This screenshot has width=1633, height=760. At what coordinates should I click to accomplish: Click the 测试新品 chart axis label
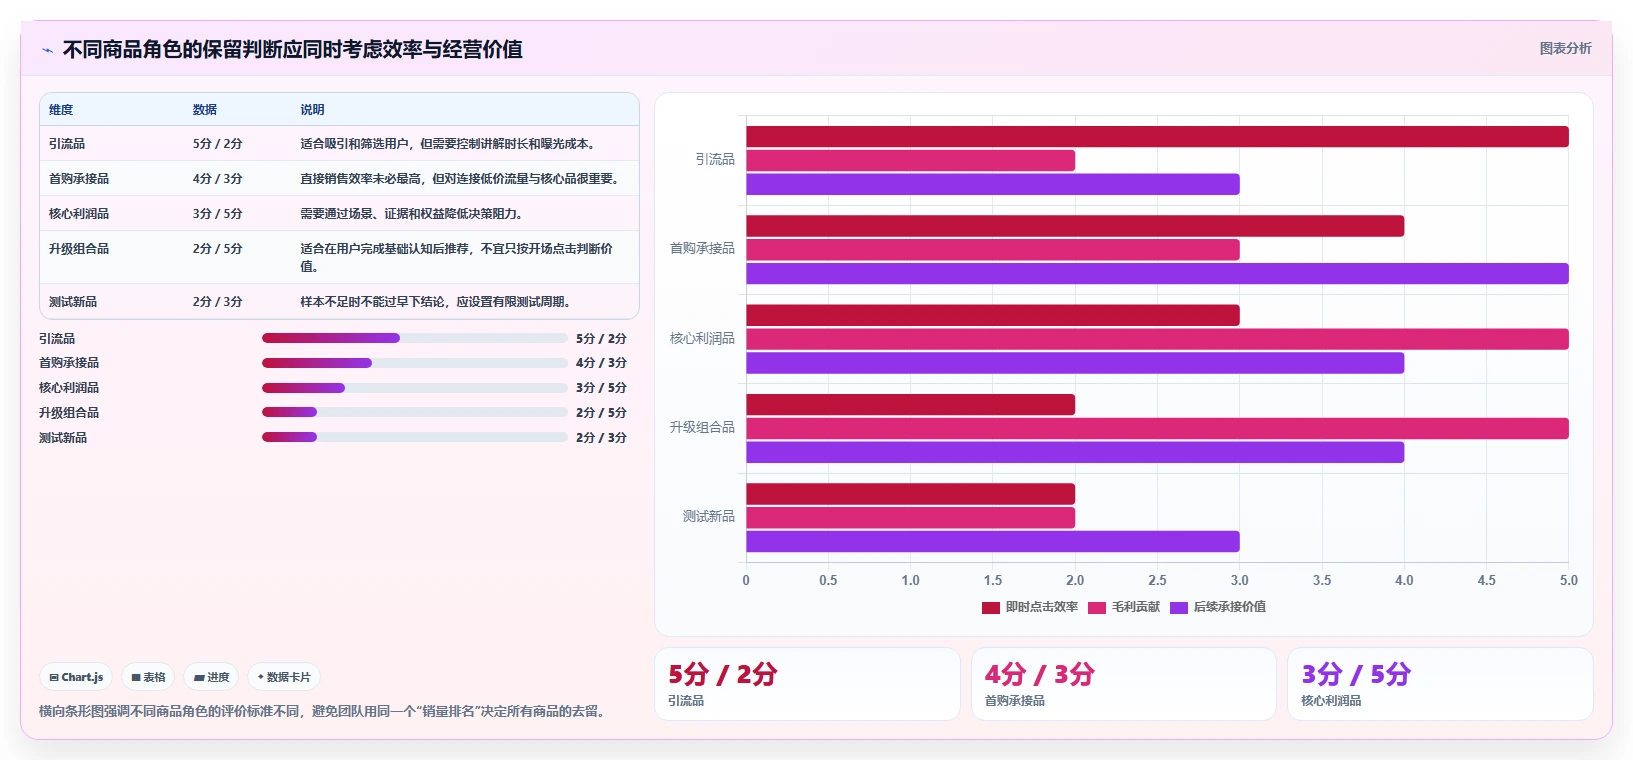tap(709, 517)
